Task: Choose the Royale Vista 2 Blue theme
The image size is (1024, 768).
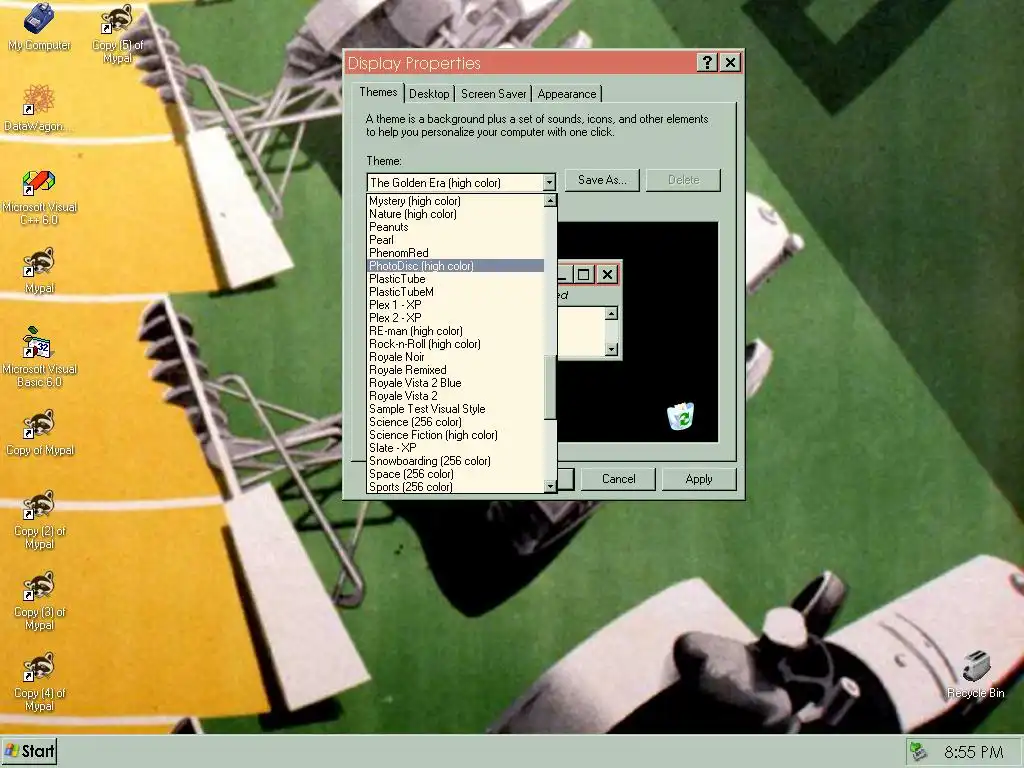Action: click(x=456, y=383)
